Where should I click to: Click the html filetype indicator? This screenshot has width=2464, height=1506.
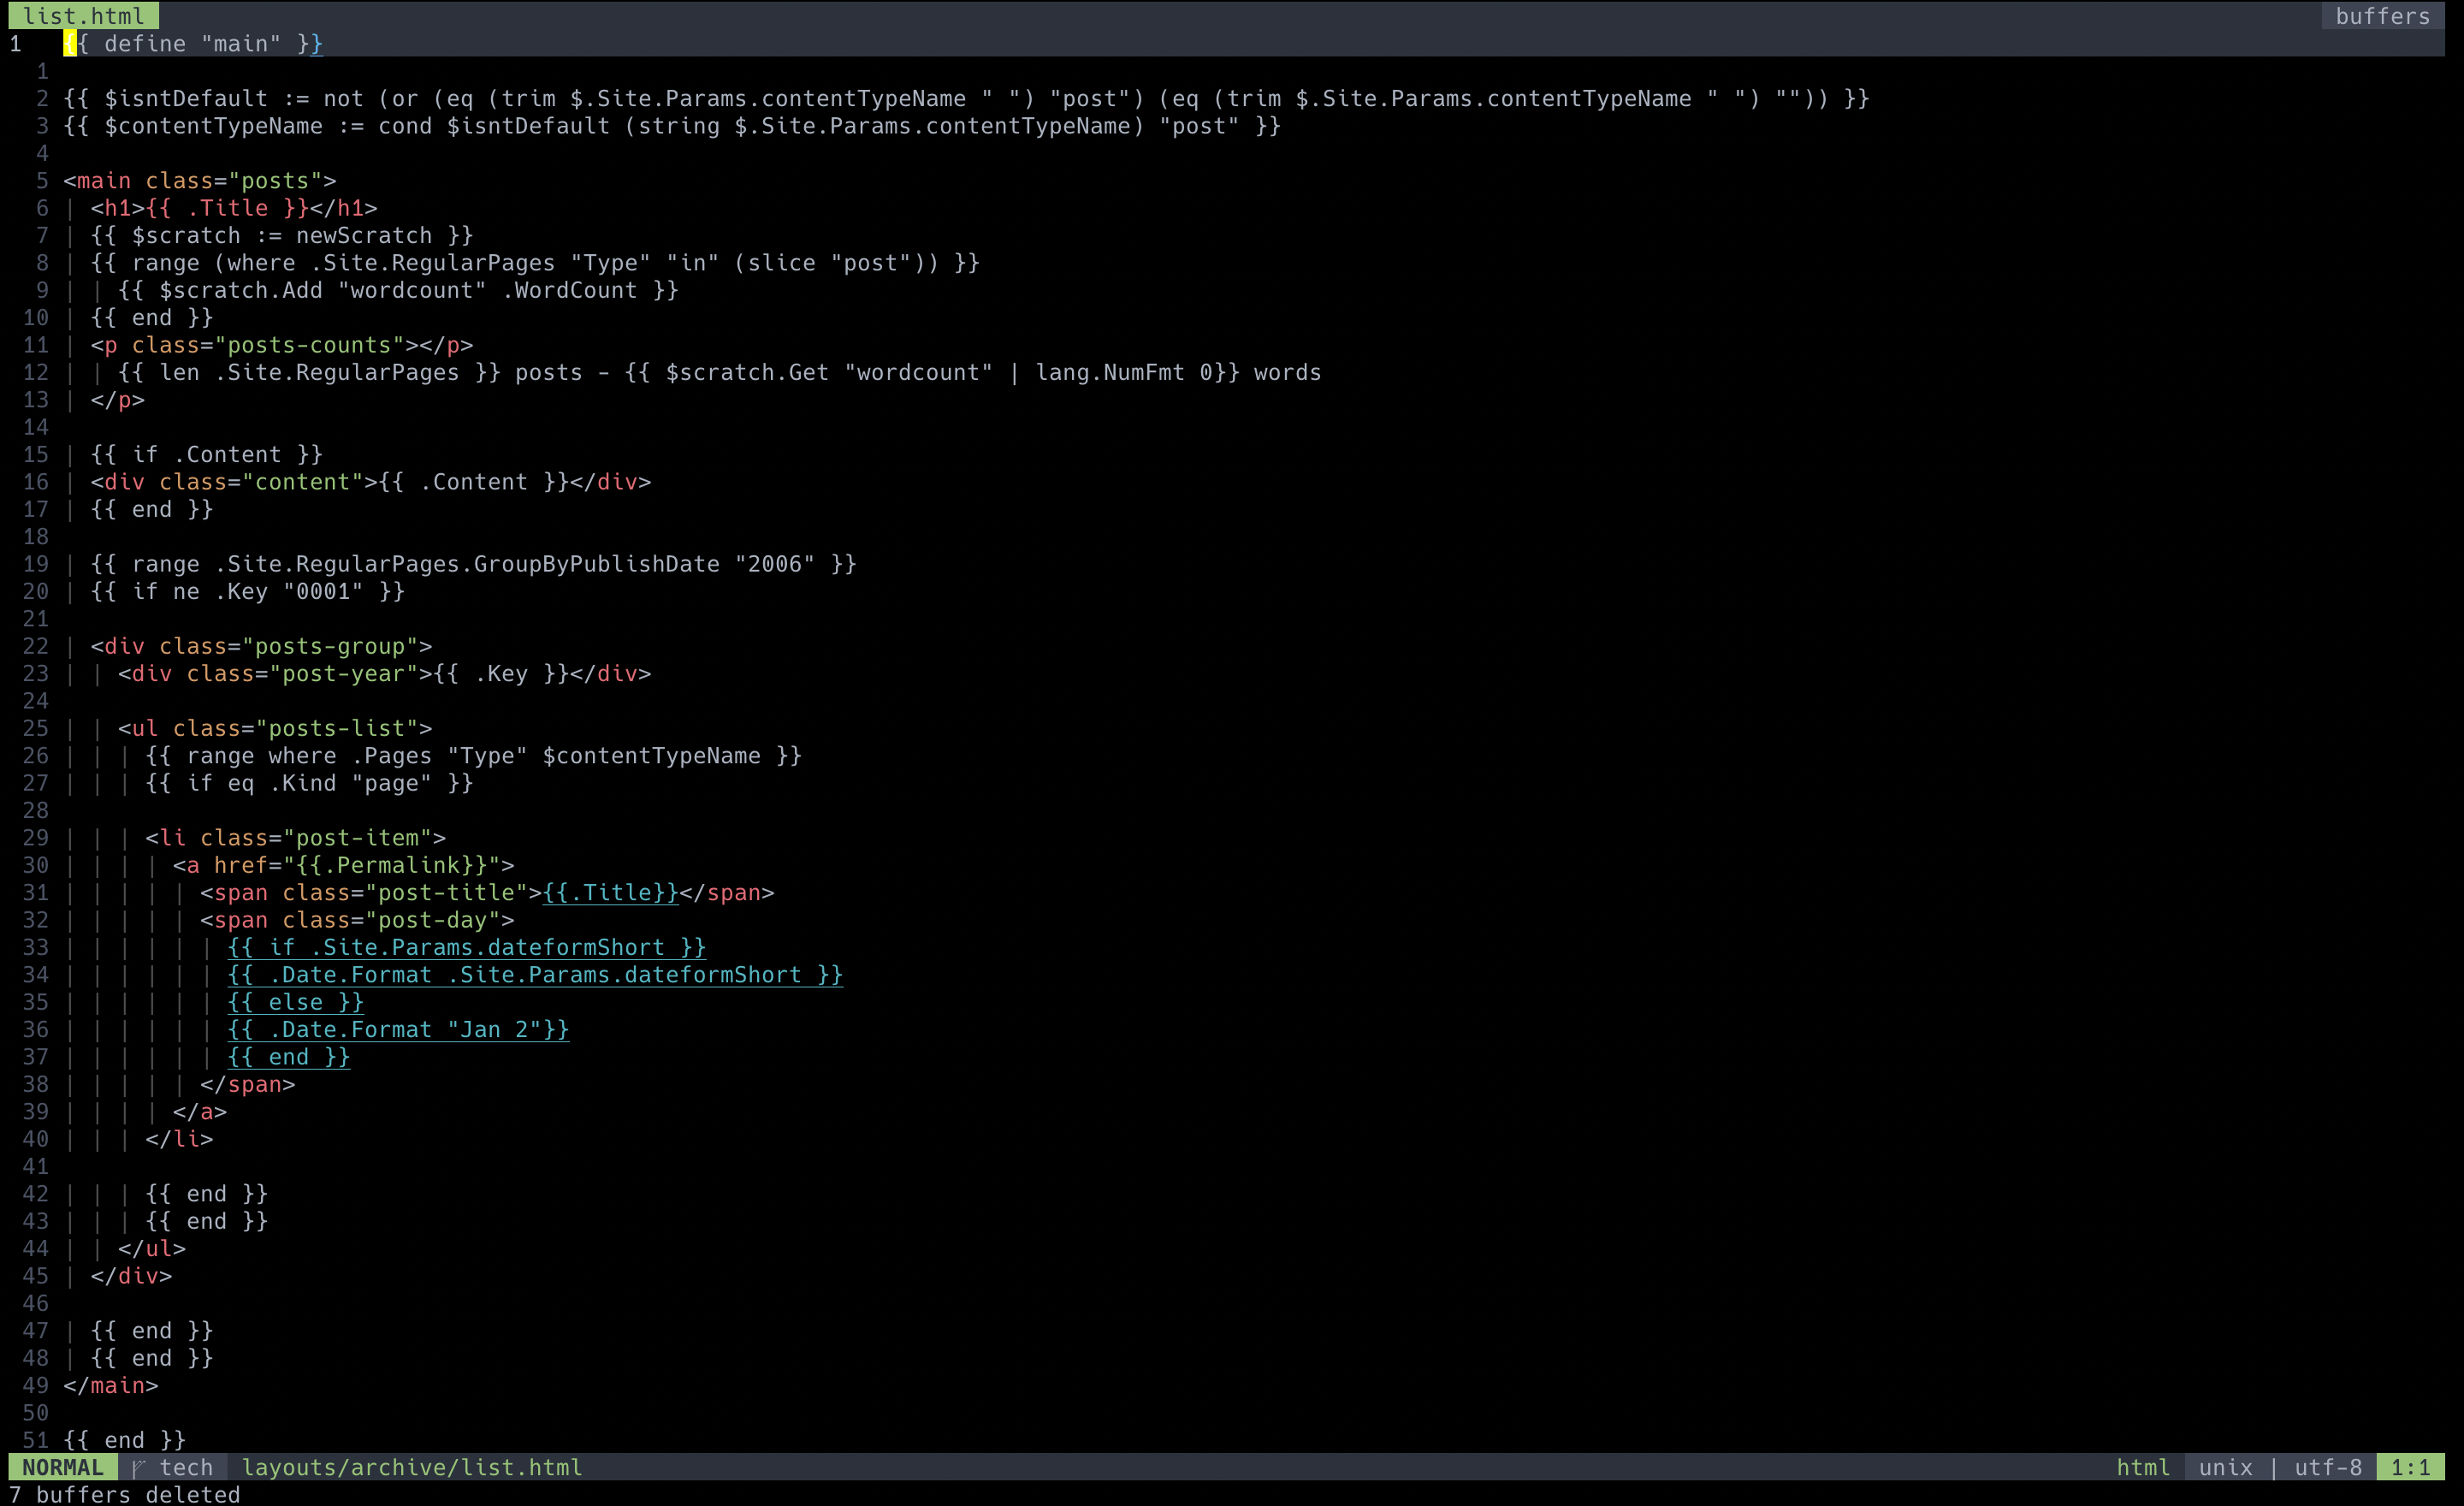pos(2142,1467)
